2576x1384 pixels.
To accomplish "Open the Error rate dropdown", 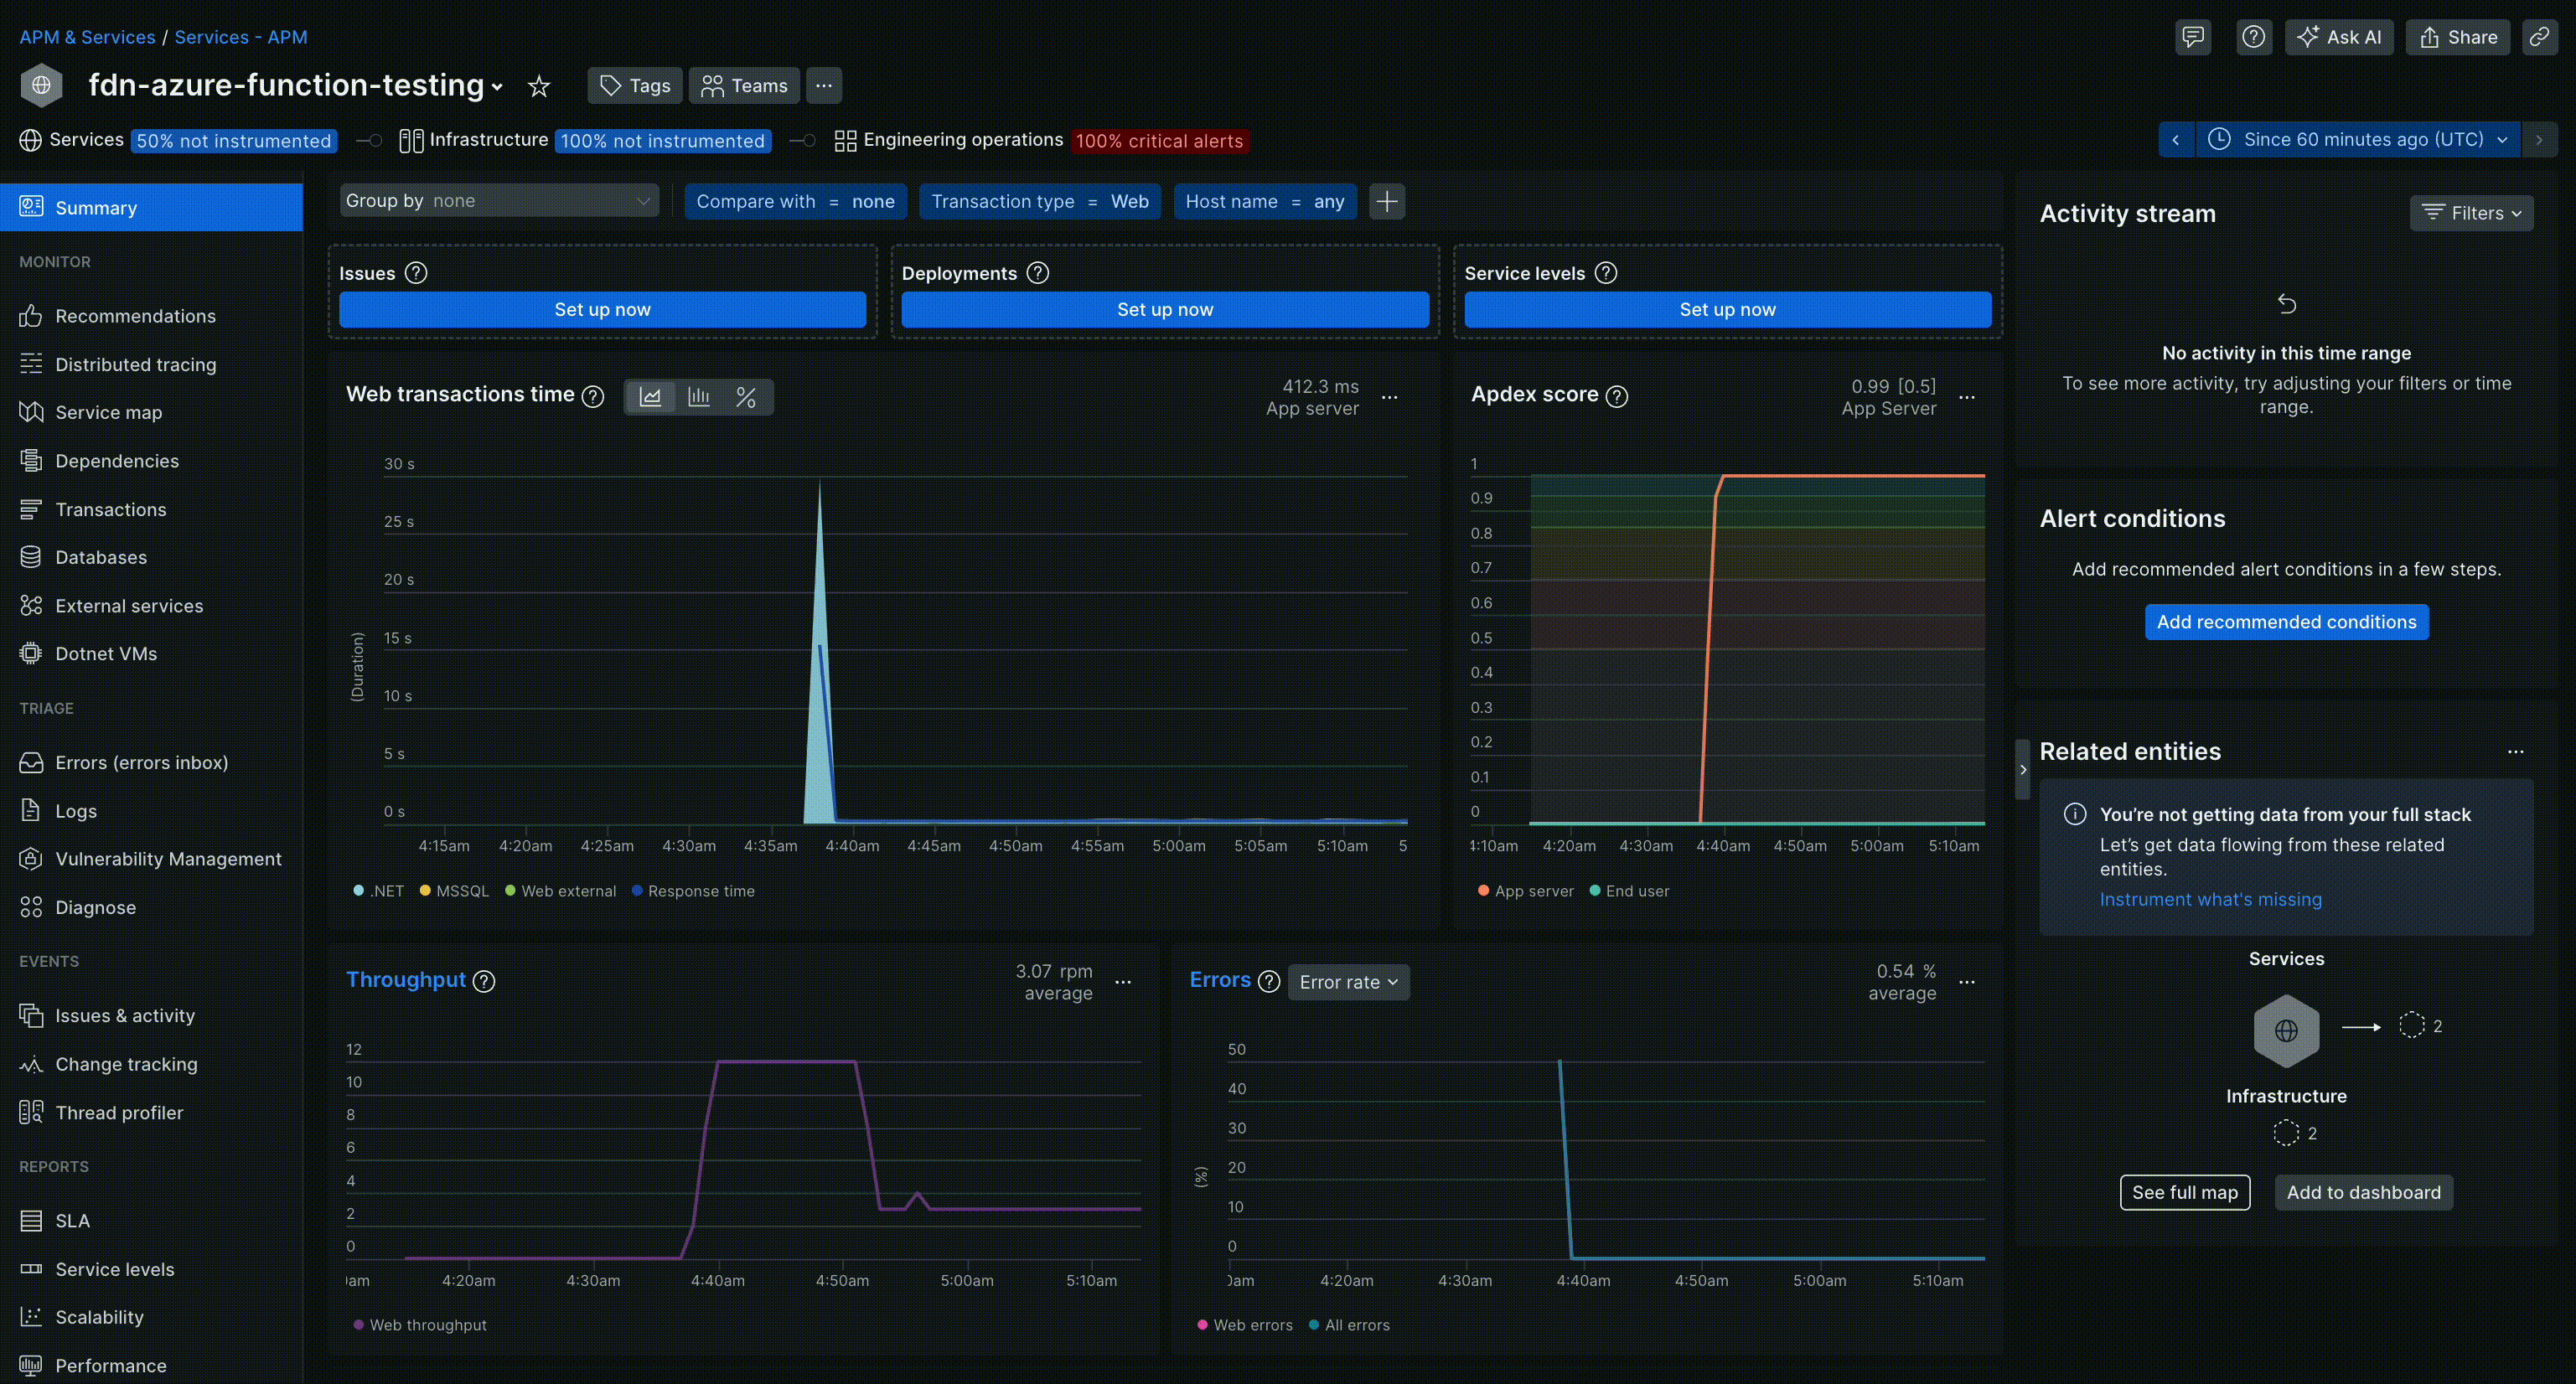I will click(x=1348, y=982).
